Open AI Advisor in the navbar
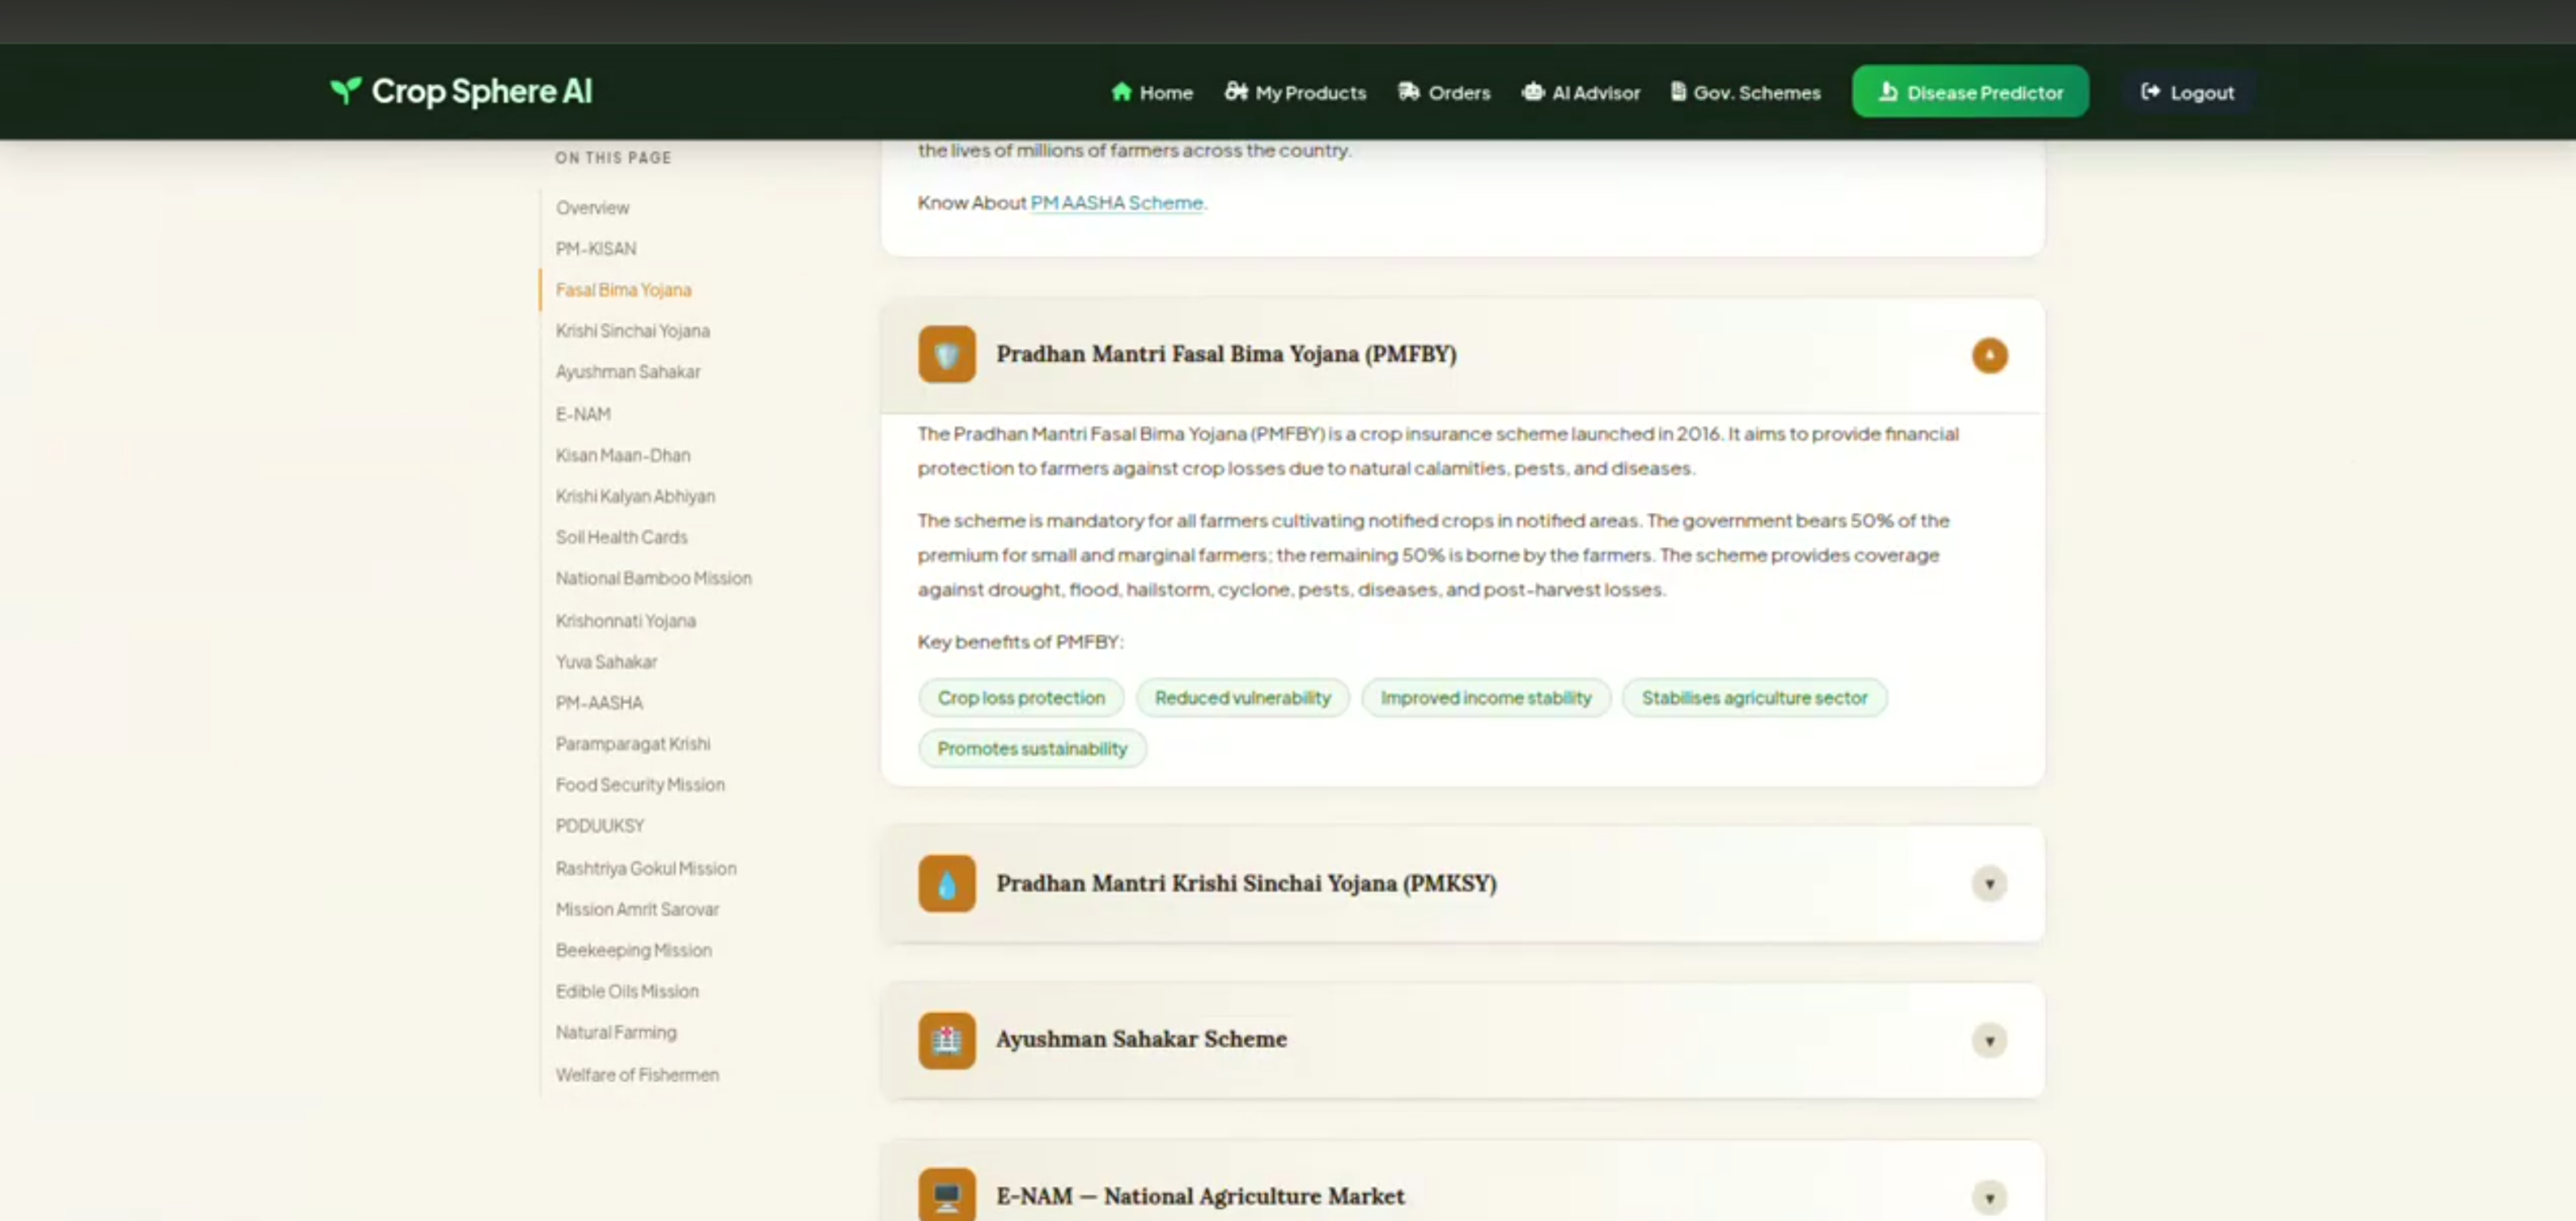Image resolution: width=2576 pixels, height=1221 pixels. coord(1581,92)
